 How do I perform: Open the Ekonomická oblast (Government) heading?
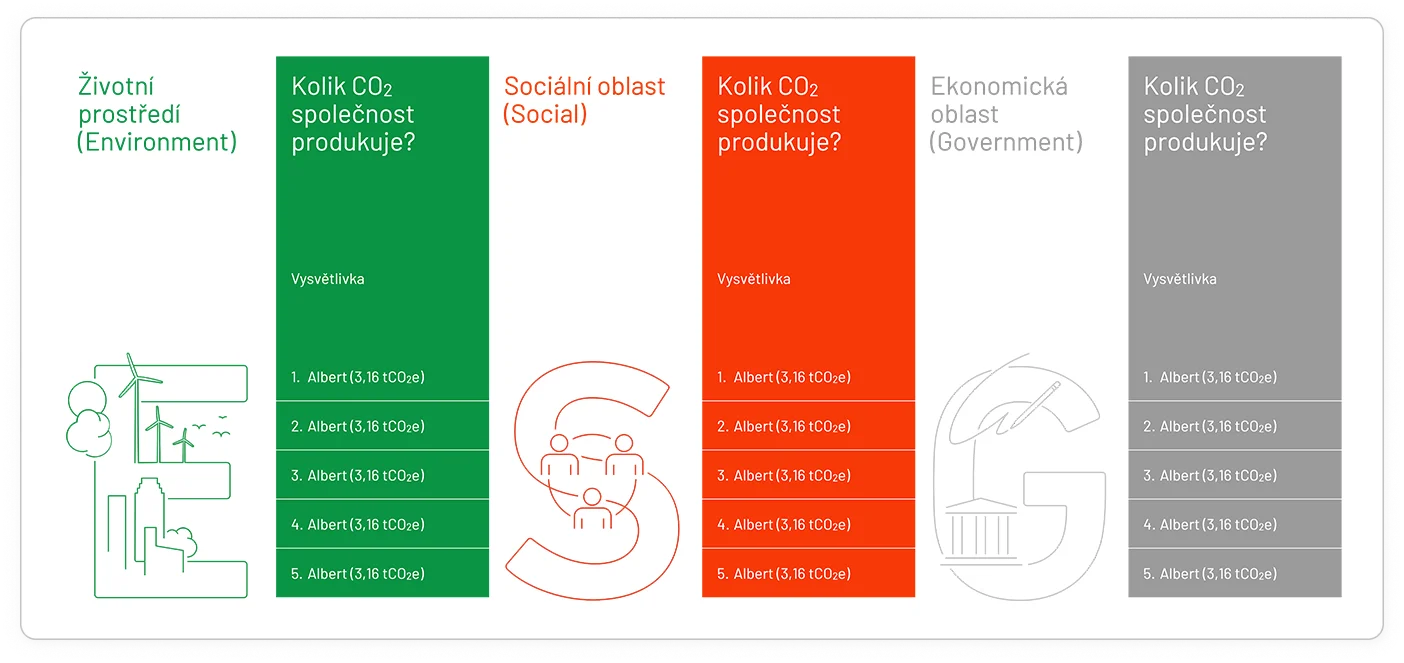click(1006, 114)
